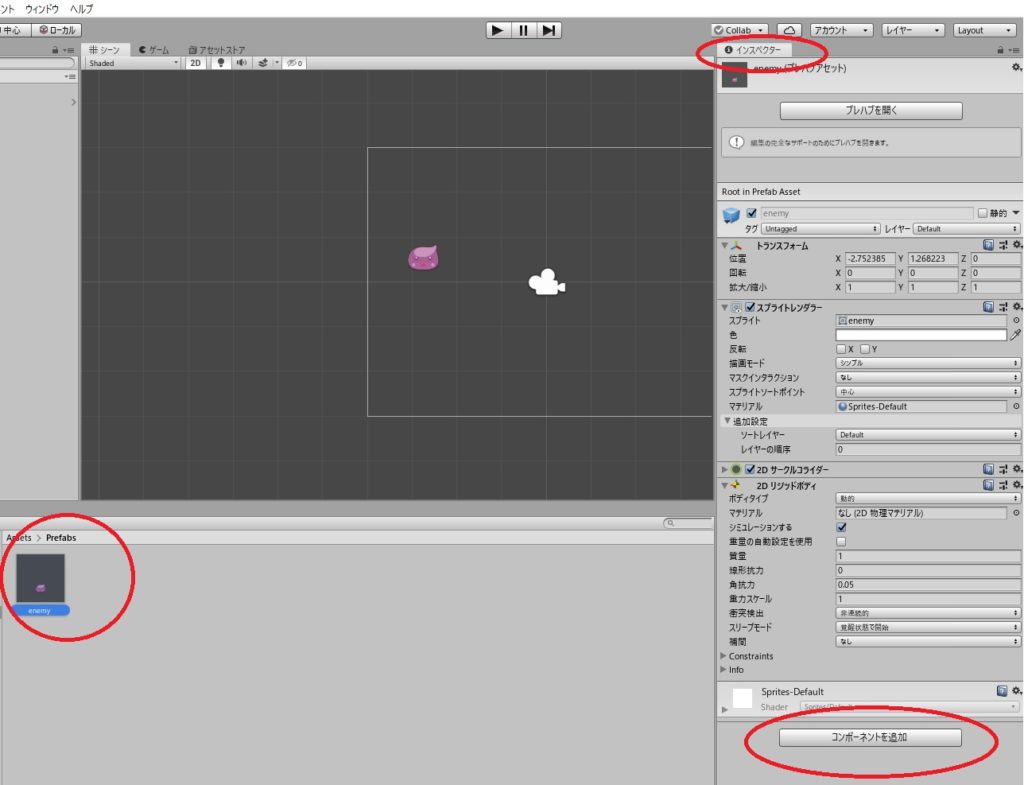Uncheck the Simulated (シミュレーションする) checkbox

841,527
